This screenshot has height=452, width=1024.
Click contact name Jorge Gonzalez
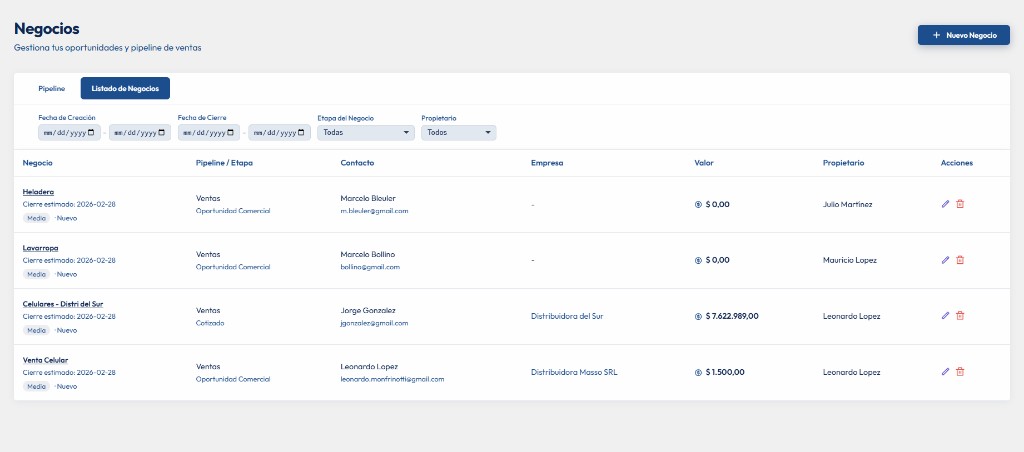368,310
